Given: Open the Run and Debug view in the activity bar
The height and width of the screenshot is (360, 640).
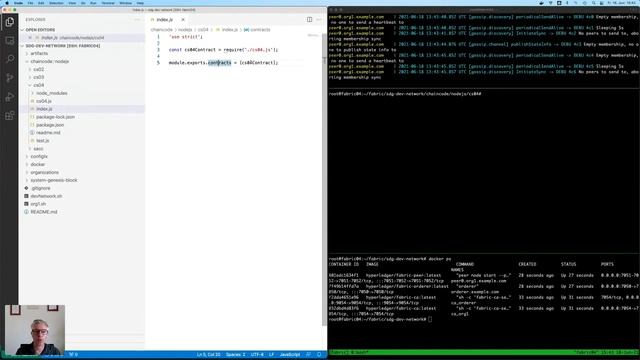Looking at the screenshot, I should [x=9, y=97].
